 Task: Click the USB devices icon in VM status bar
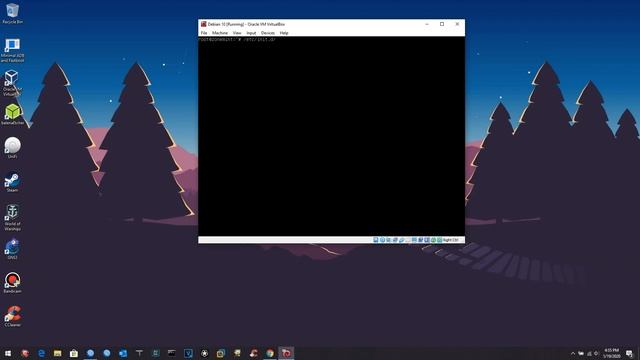402,240
